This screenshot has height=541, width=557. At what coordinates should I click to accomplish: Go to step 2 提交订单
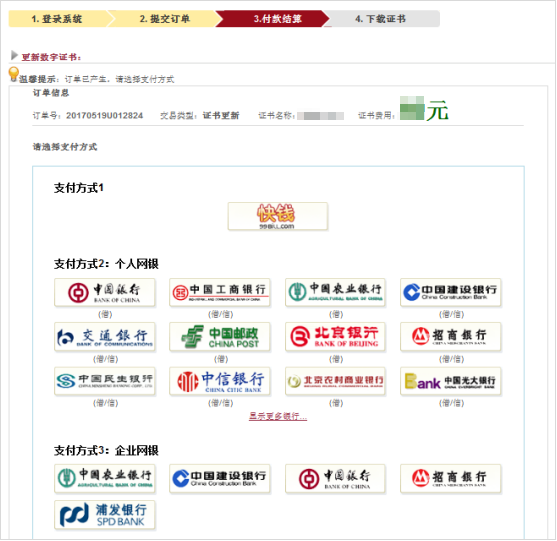click(x=165, y=19)
